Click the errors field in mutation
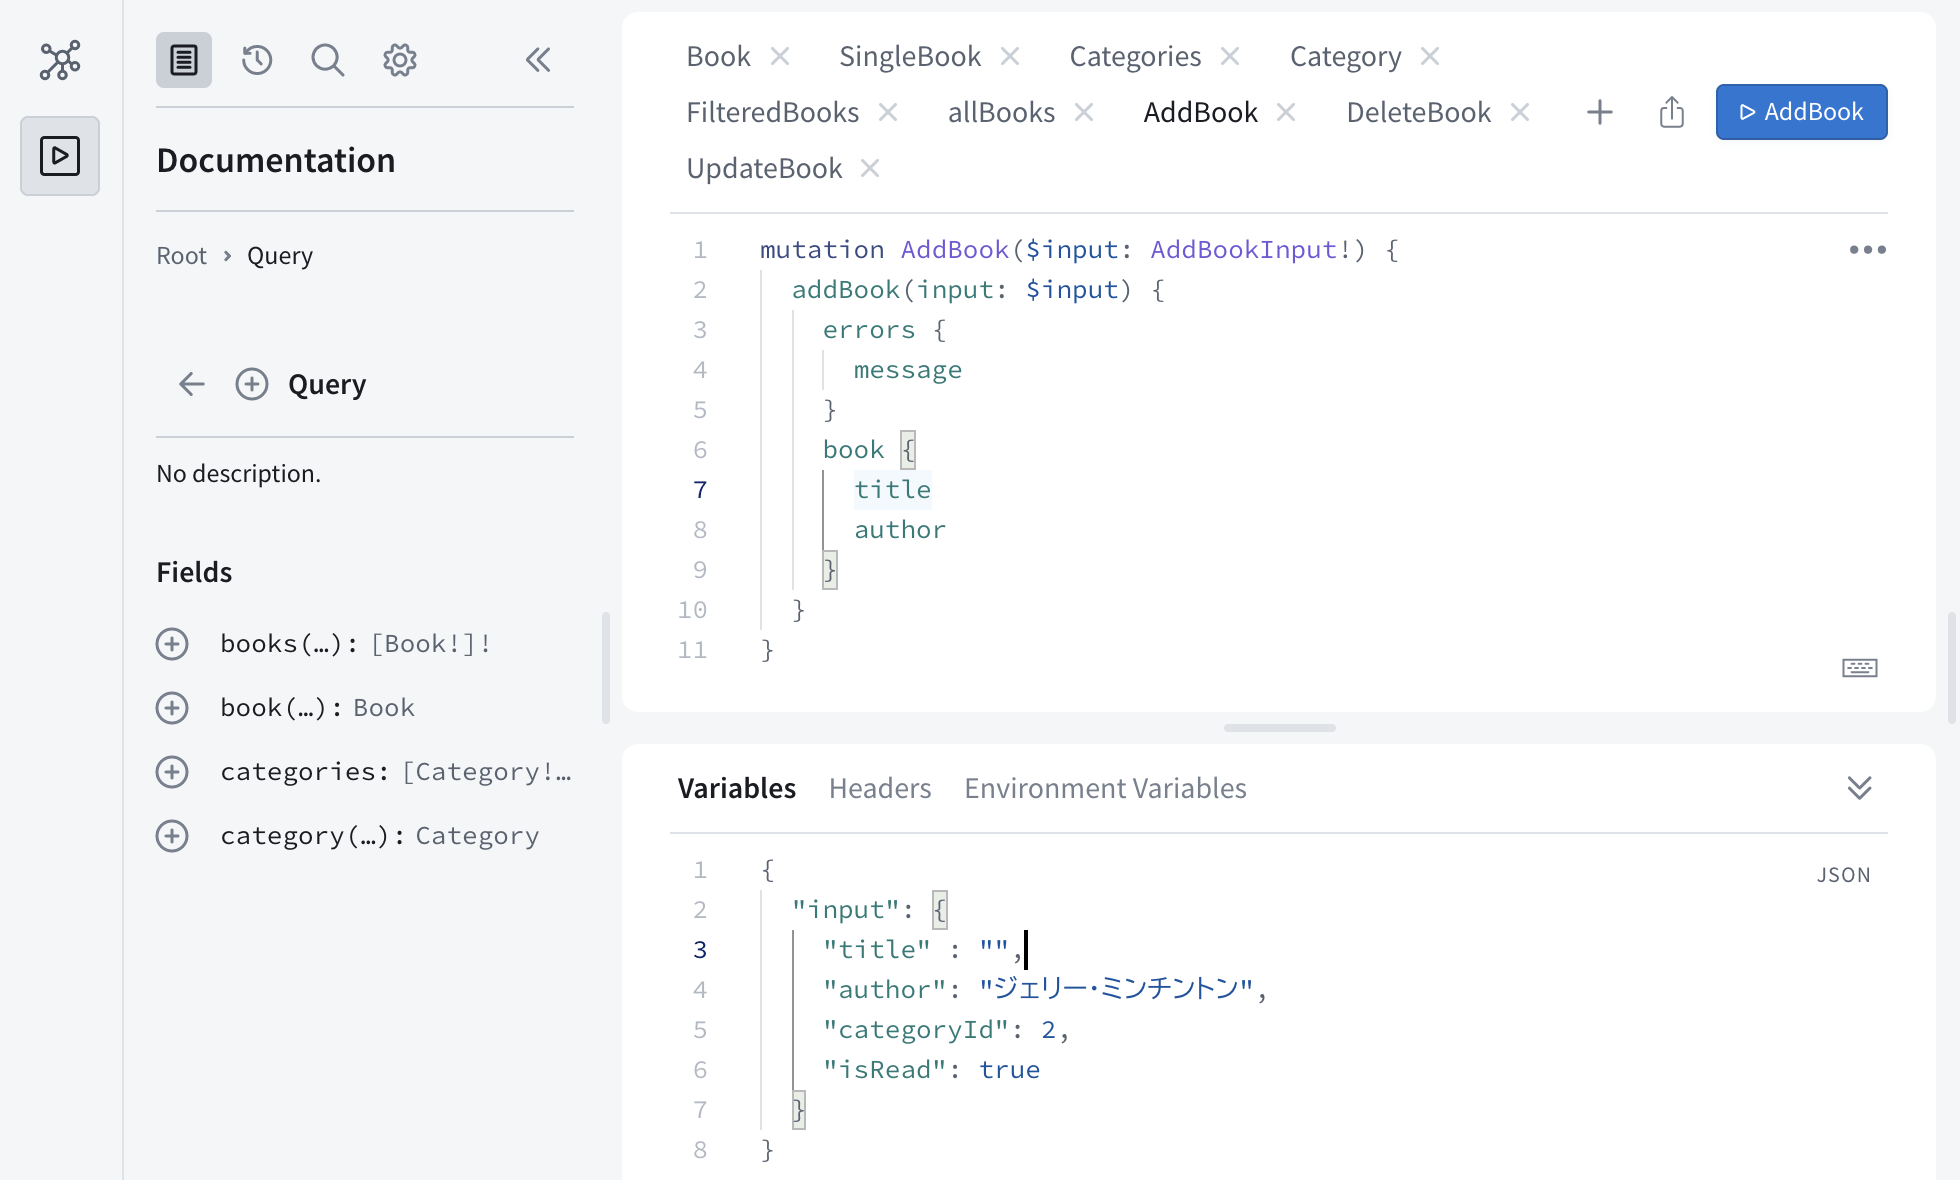 (869, 330)
